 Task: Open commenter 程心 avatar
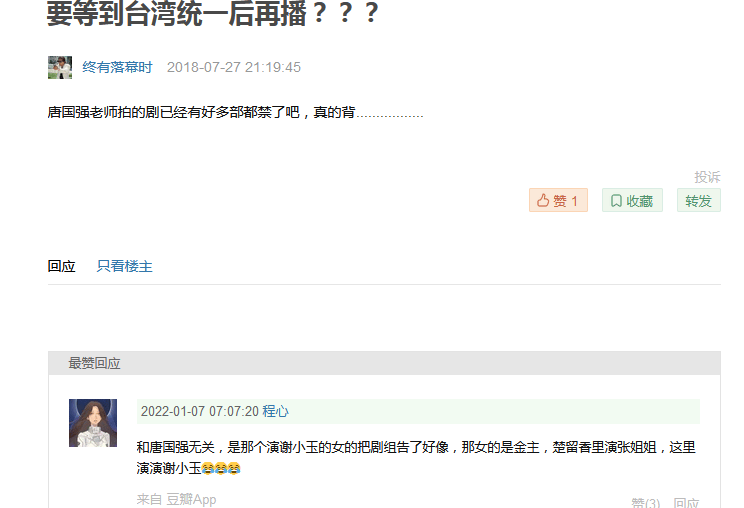pyautogui.click(x=93, y=423)
